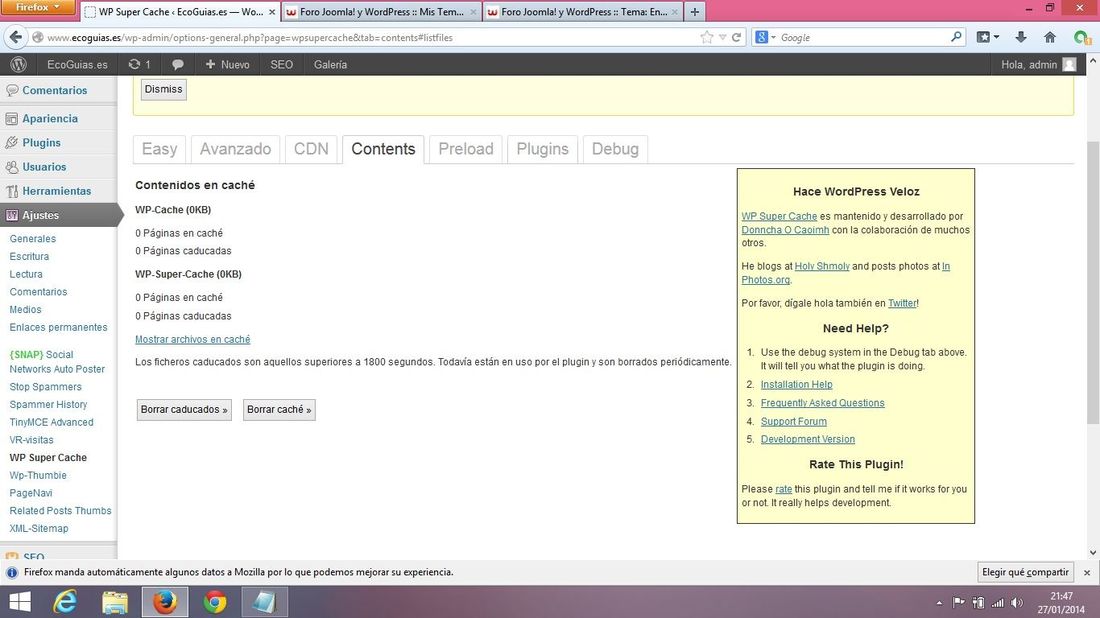The image size is (1100, 618).
Task: Open the rate this plugin link
Action: pyautogui.click(x=784, y=489)
